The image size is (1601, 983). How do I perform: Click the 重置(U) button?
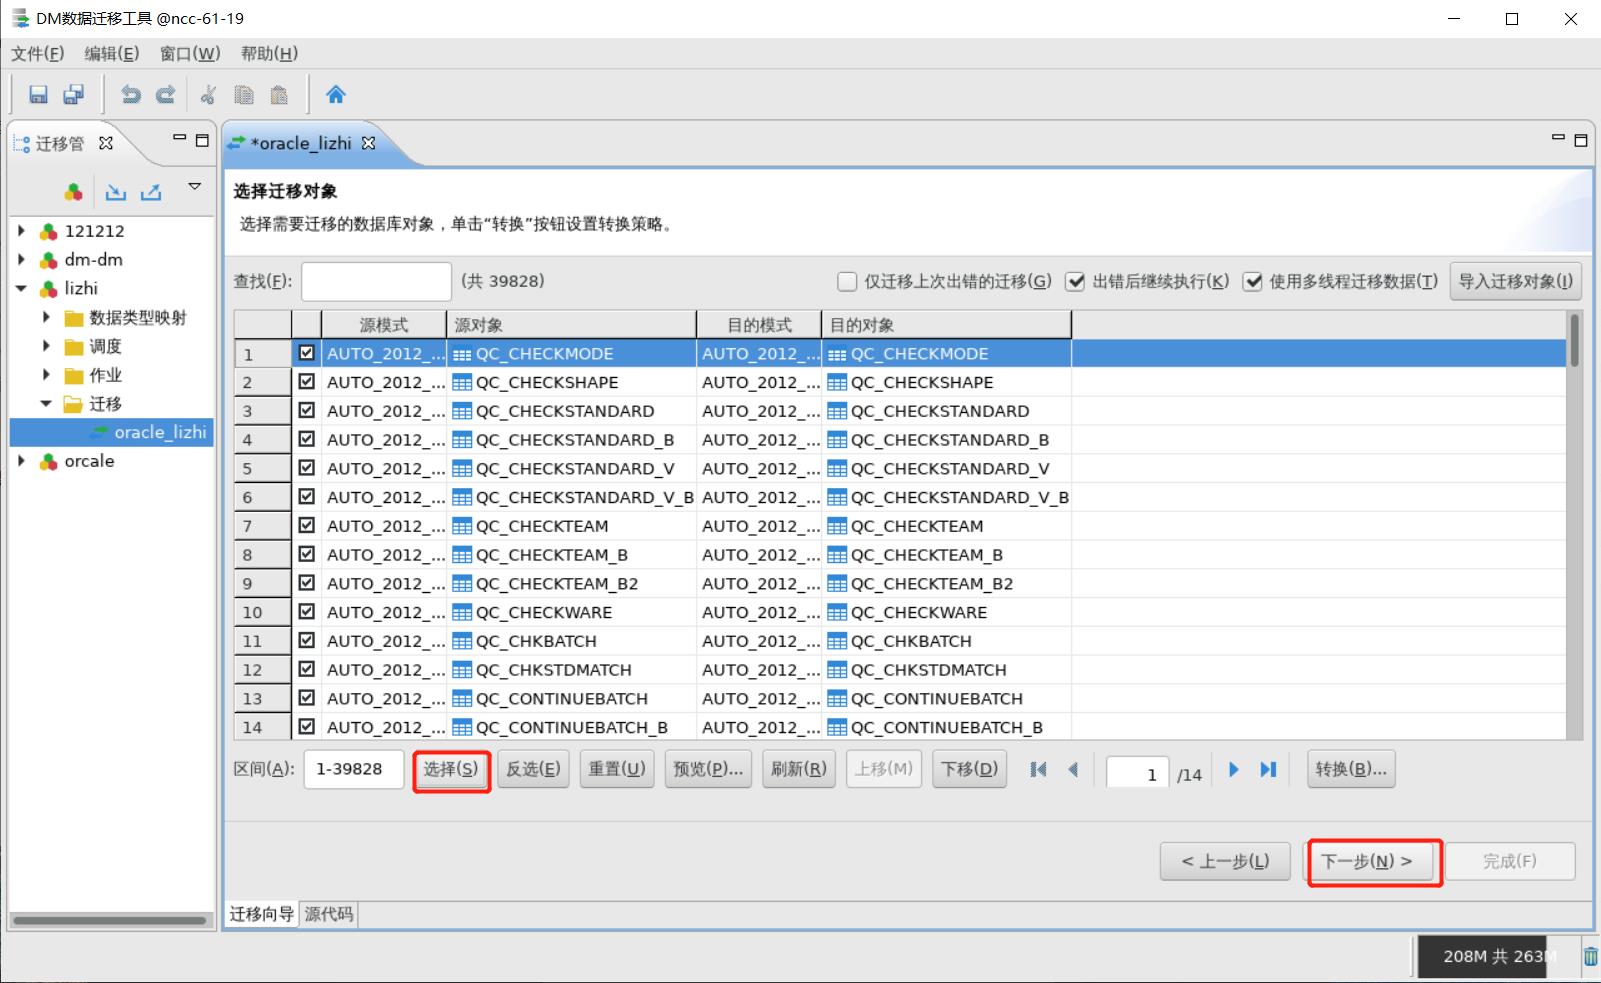point(616,769)
